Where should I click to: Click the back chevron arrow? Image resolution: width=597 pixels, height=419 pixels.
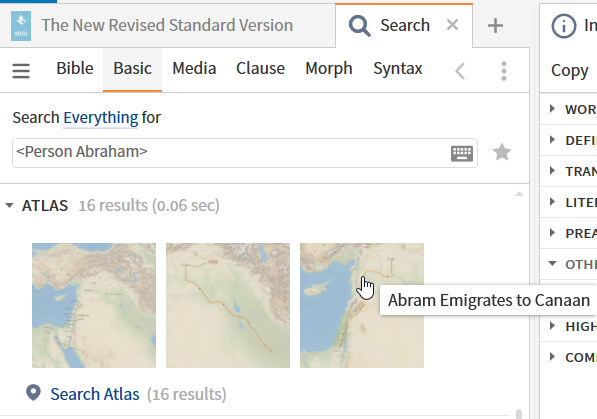[x=460, y=71]
